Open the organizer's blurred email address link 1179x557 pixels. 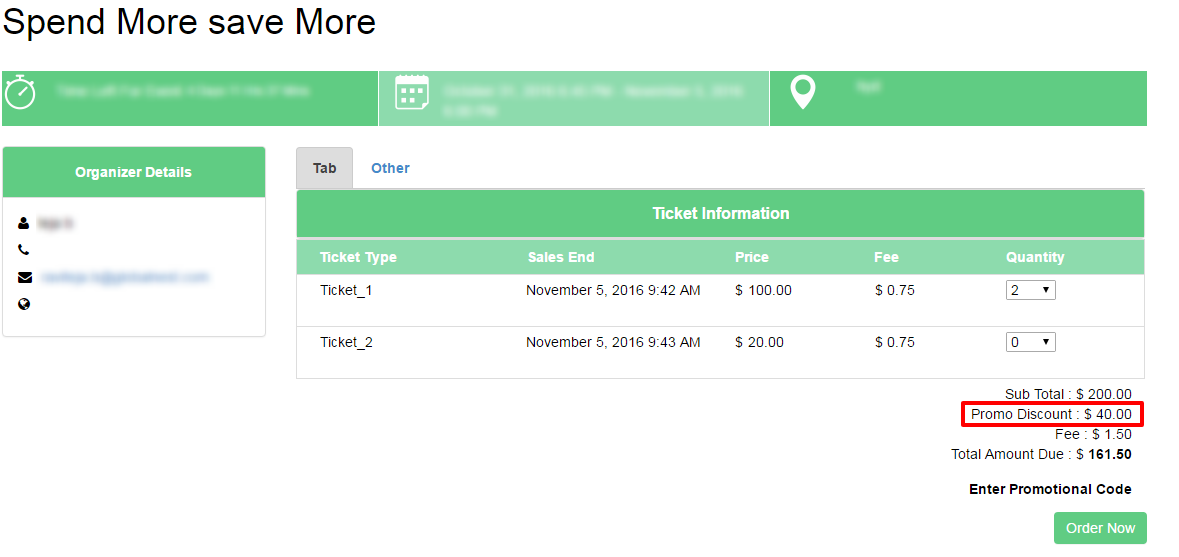pyautogui.click(x=123, y=277)
